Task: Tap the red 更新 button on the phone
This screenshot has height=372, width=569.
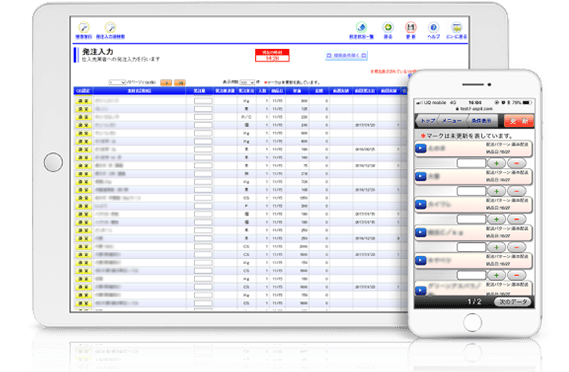Action: tap(519, 121)
